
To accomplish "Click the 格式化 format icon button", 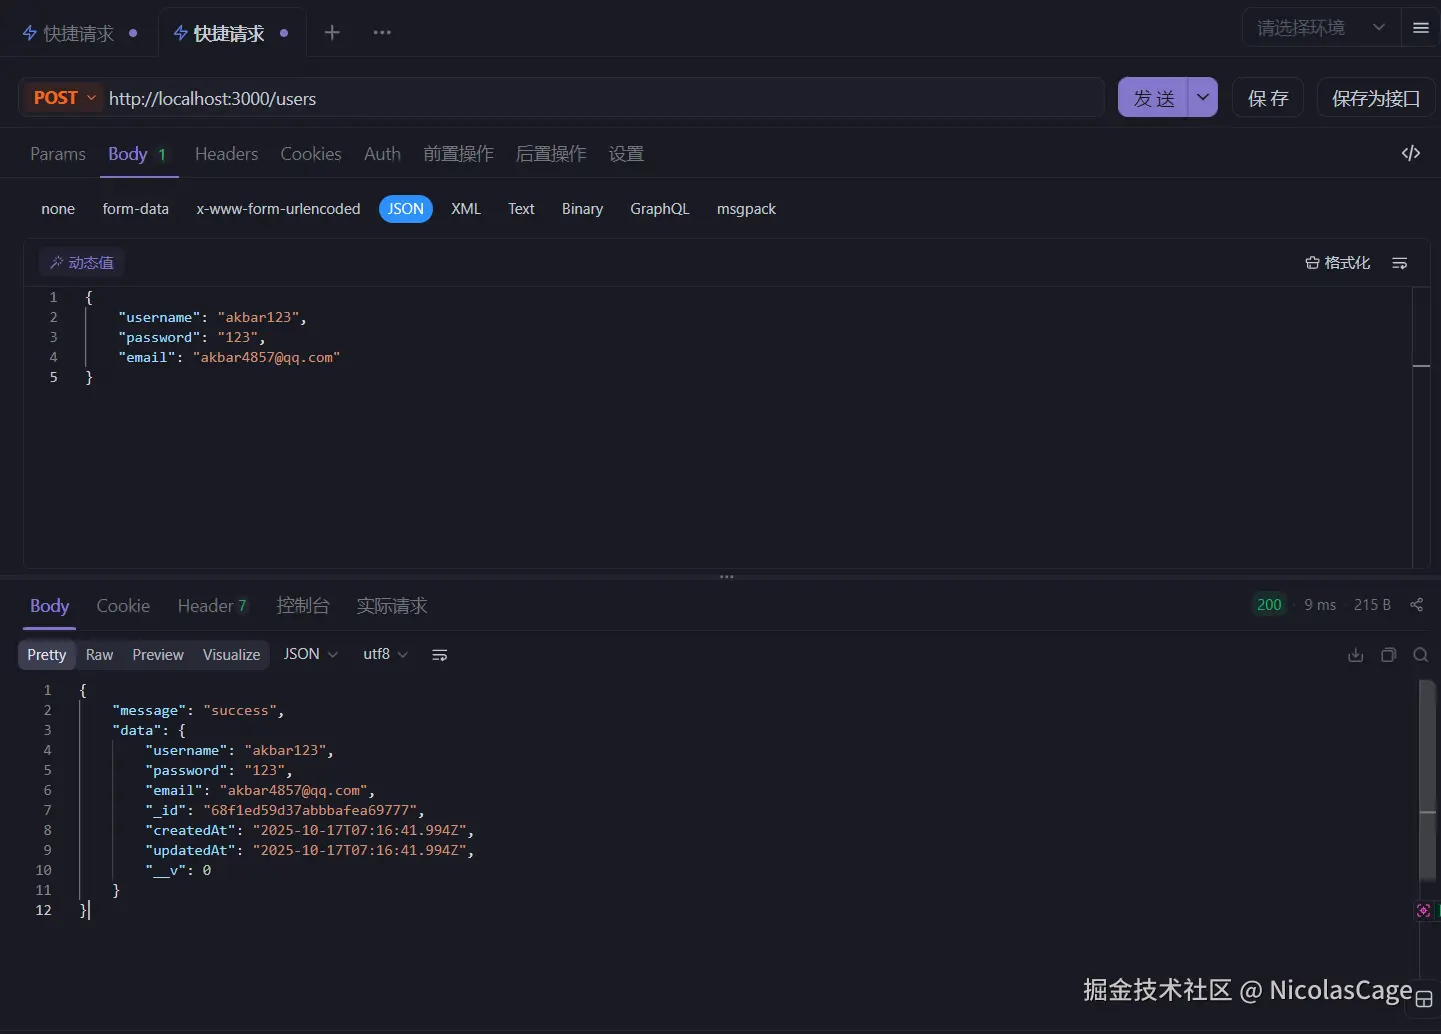I will pos(1338,263).
